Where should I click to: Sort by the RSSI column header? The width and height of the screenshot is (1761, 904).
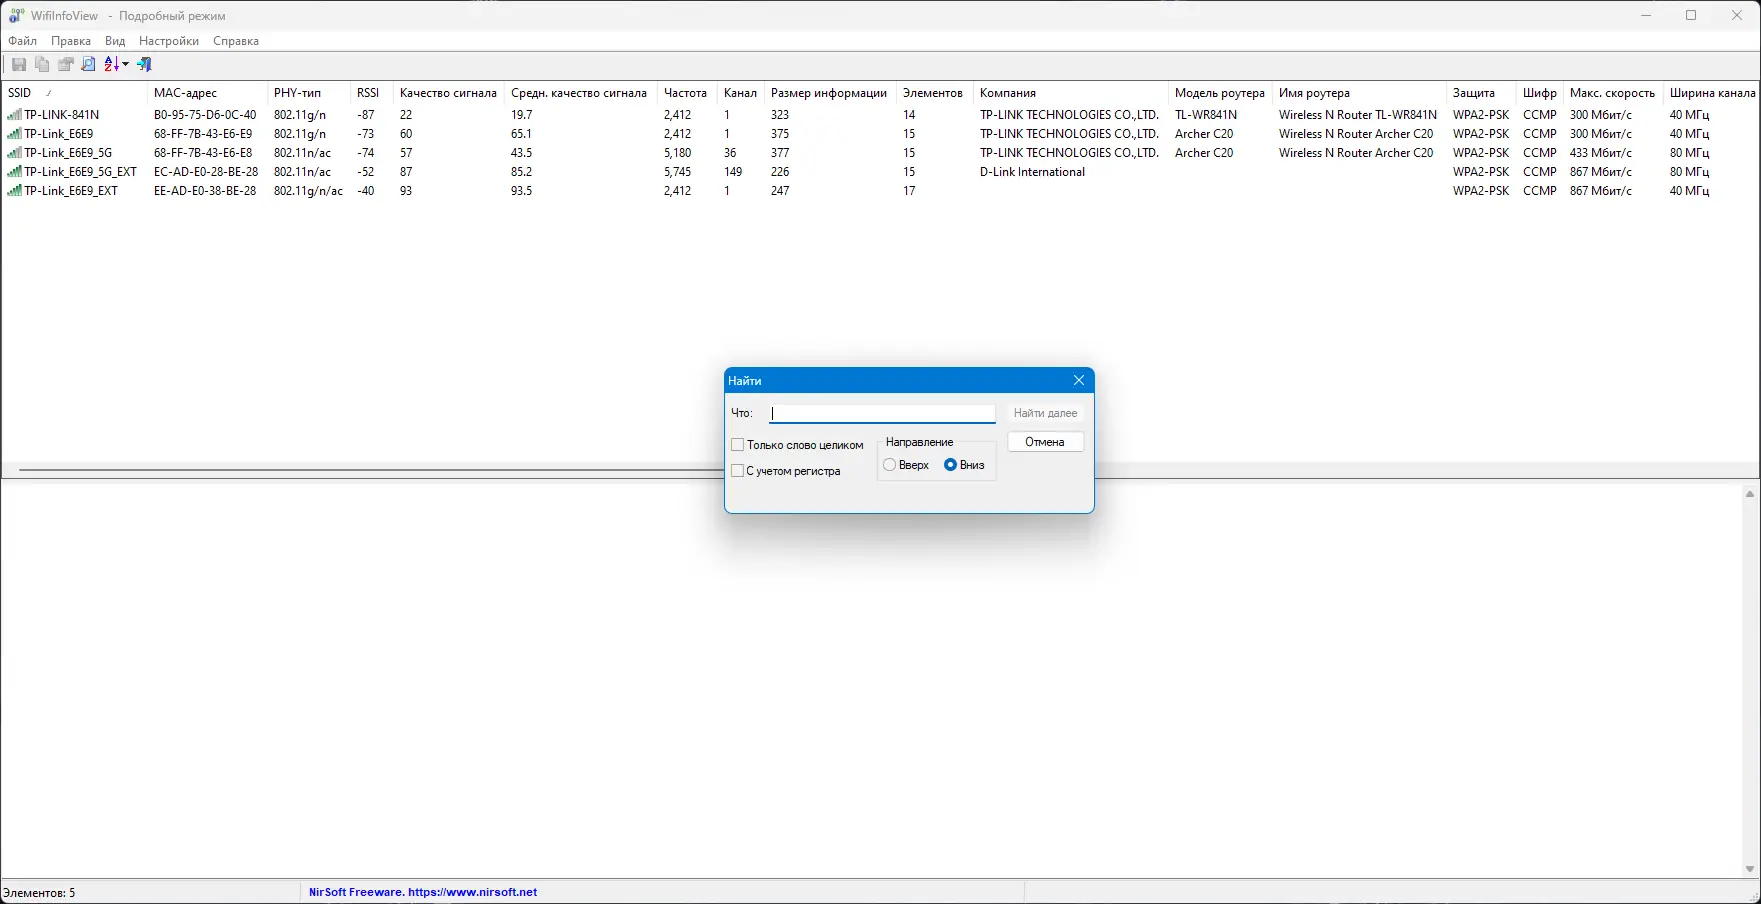[371, 93]
